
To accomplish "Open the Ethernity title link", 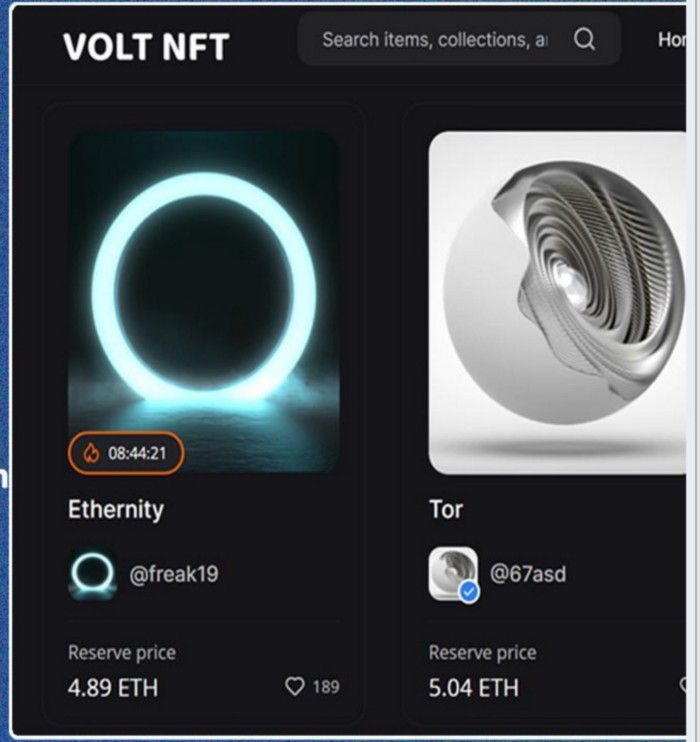I will point(116,509).
